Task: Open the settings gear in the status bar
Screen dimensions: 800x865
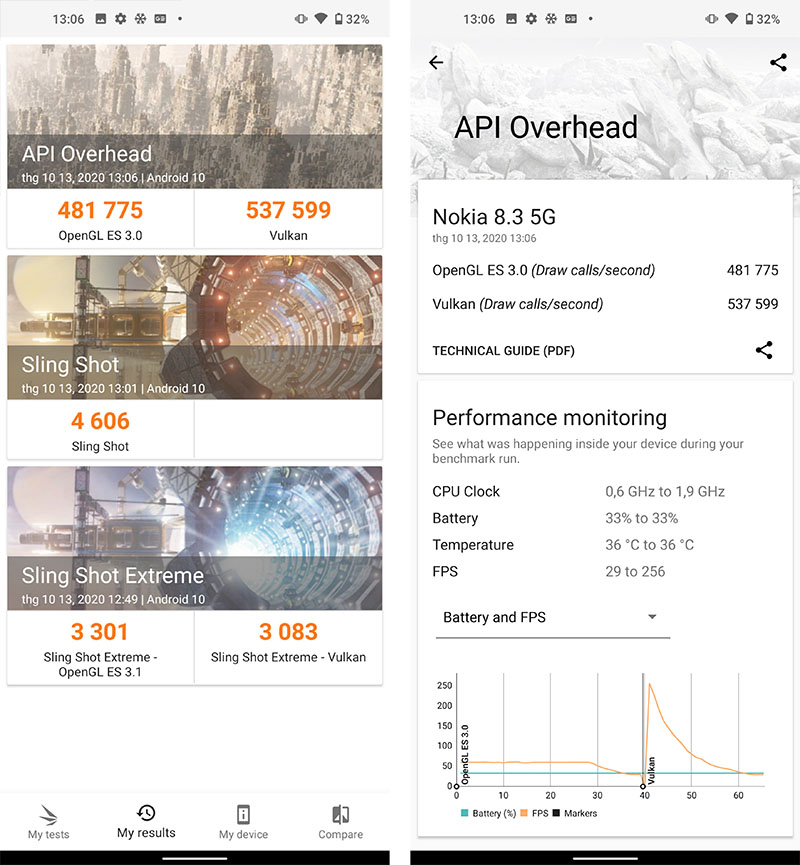Action: (120, 17)
